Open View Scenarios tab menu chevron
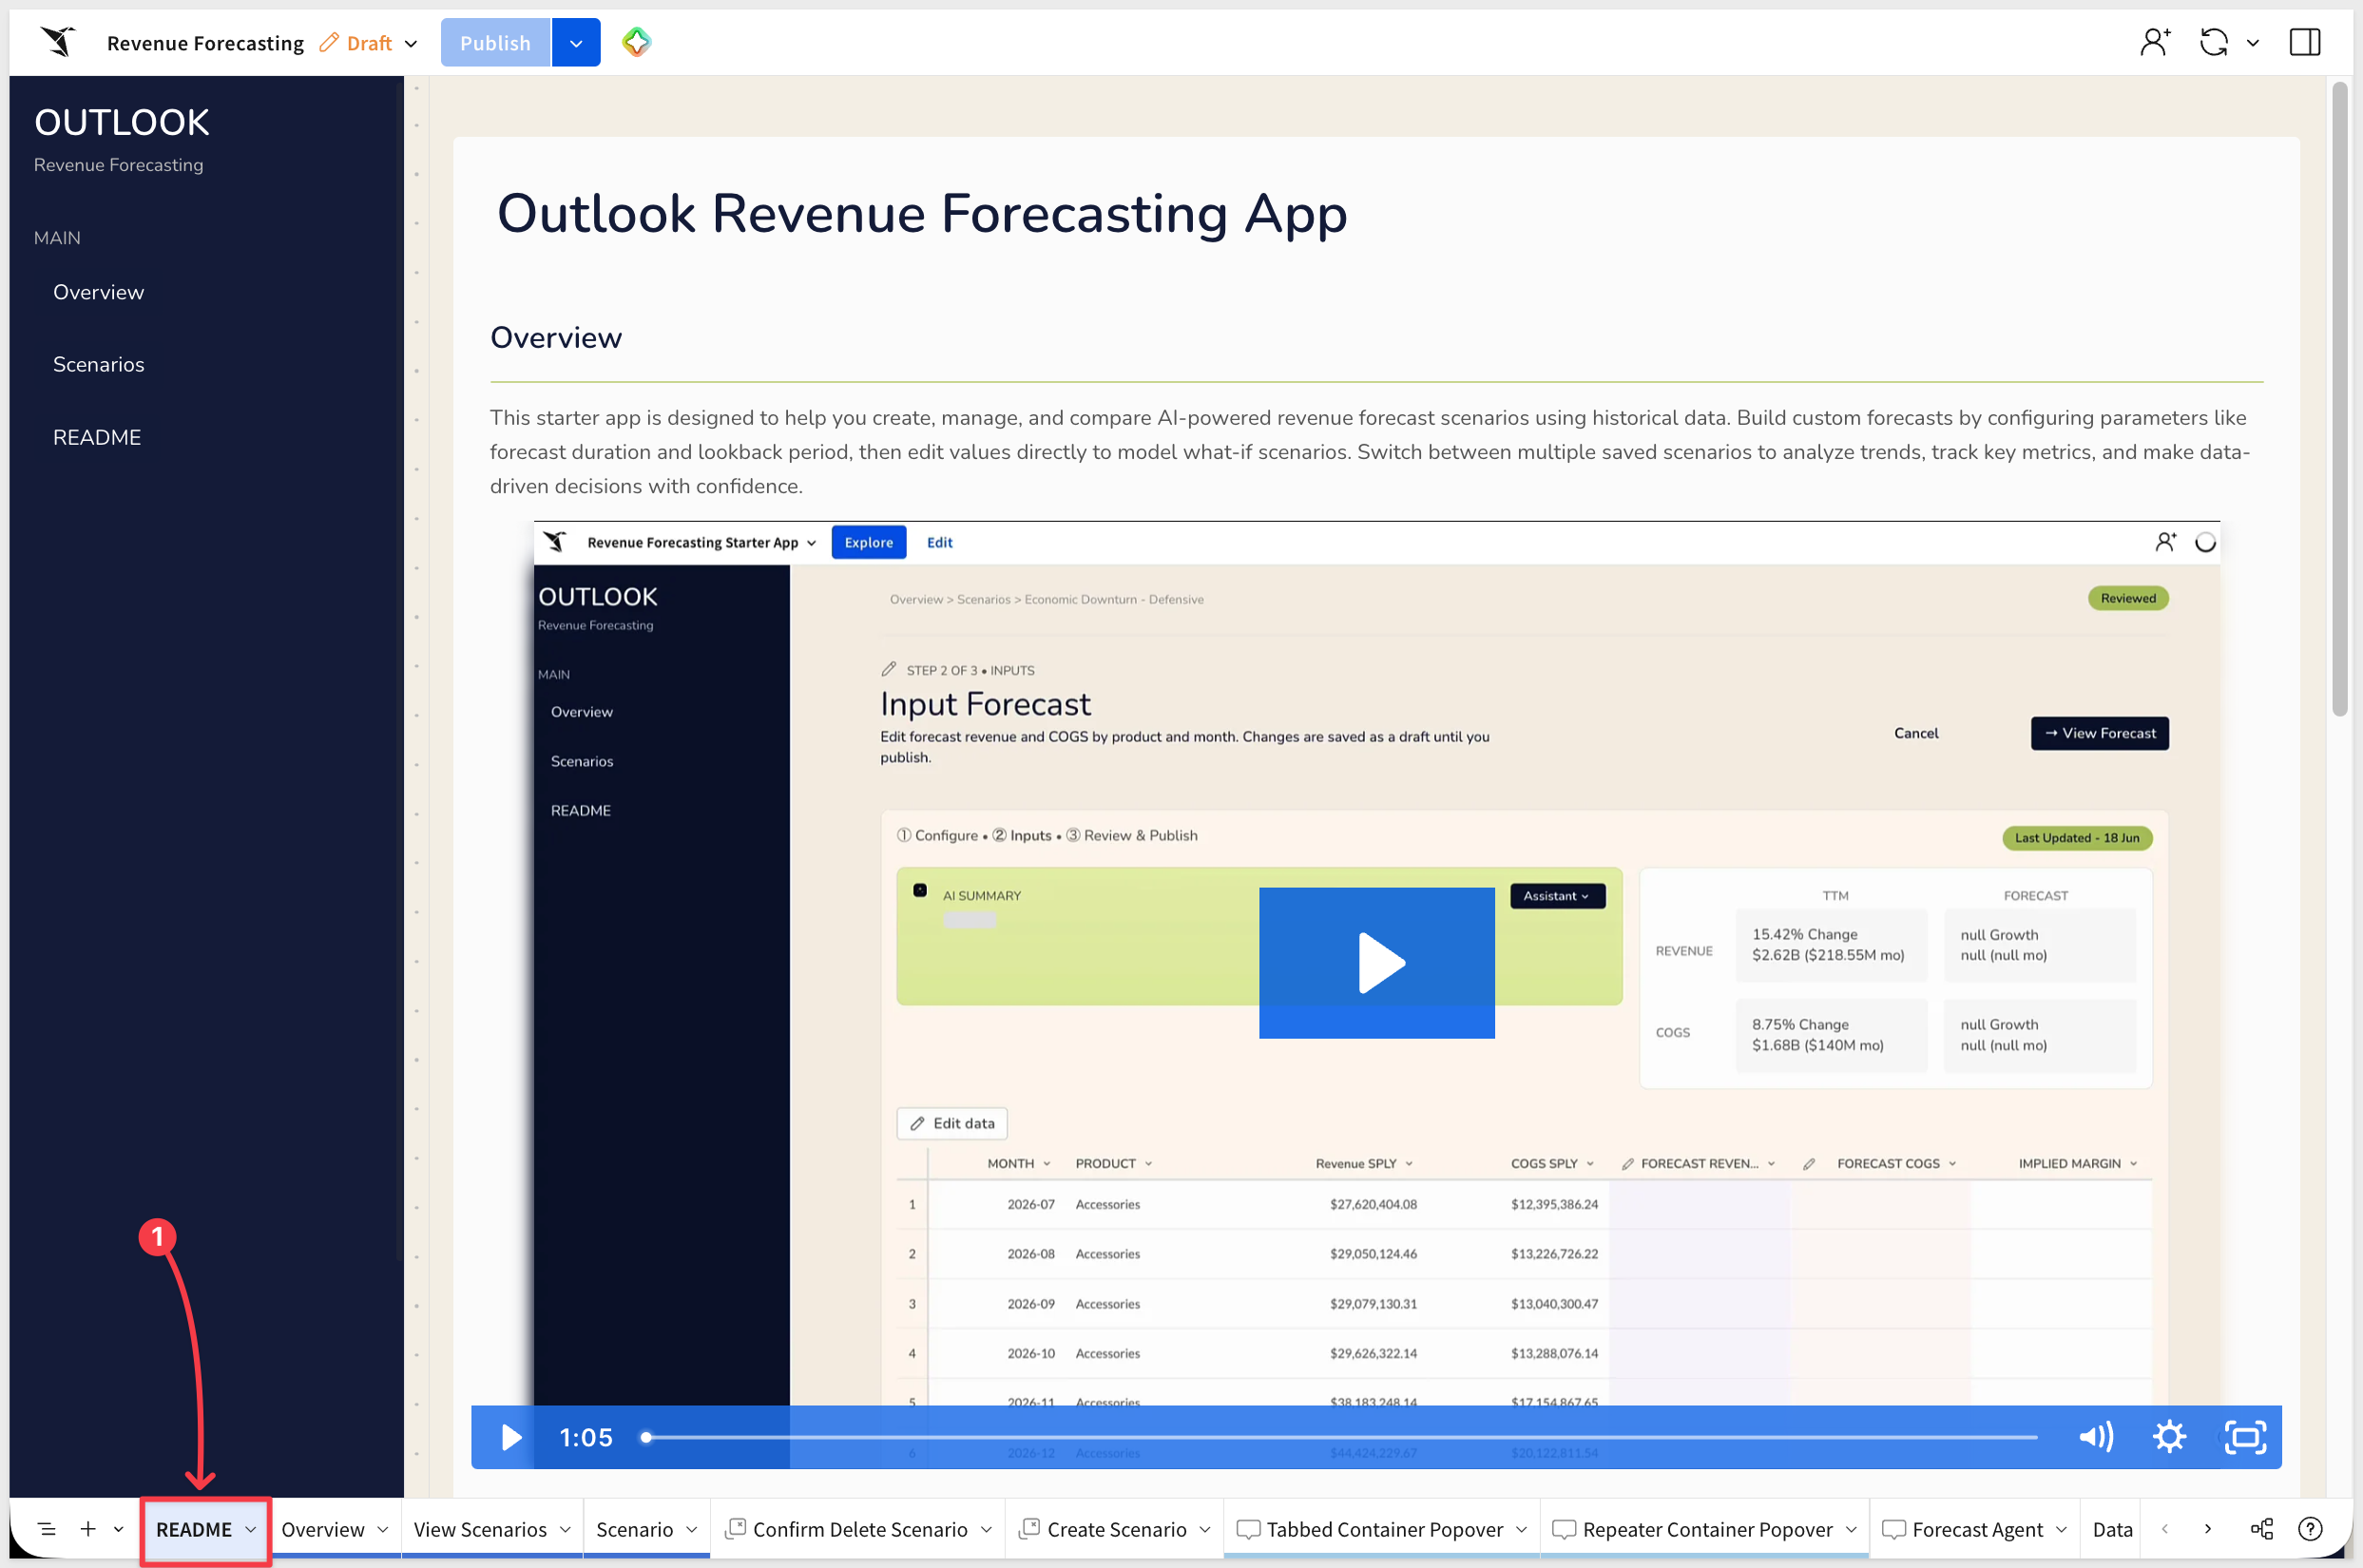 pos(565,1529)
